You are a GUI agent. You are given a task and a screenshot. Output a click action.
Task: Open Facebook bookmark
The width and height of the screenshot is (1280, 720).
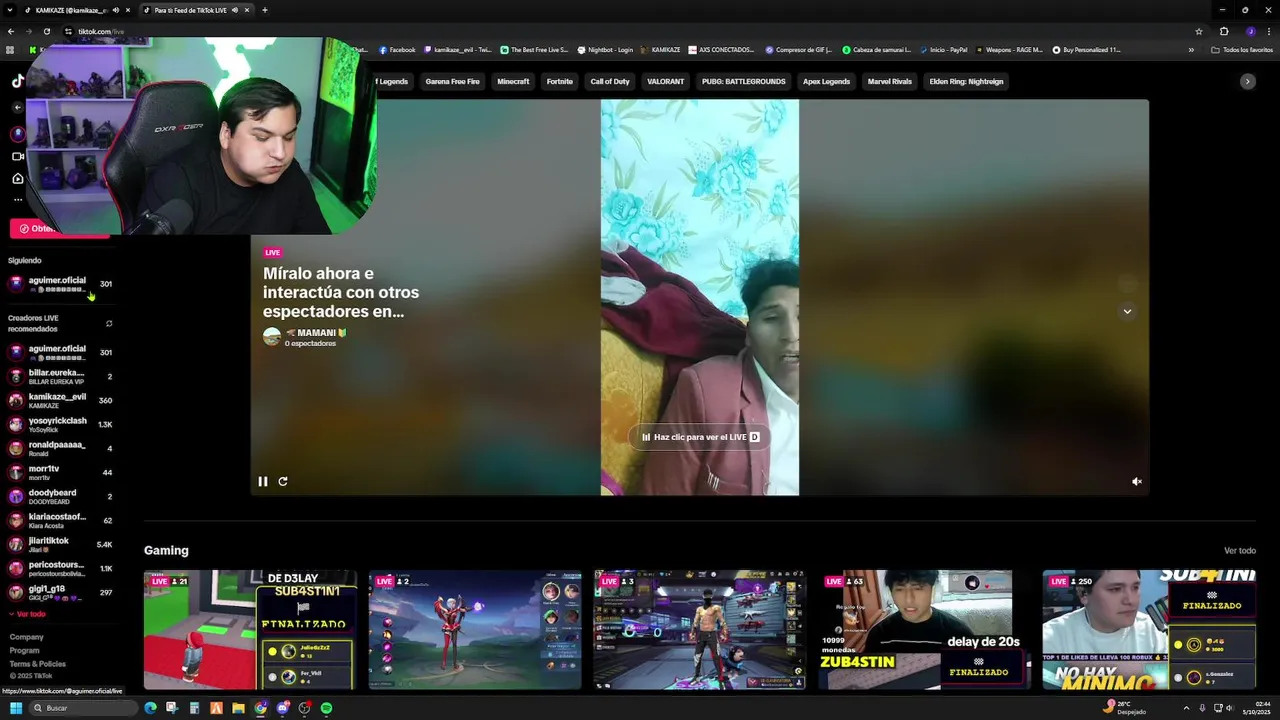pos(397,49)
